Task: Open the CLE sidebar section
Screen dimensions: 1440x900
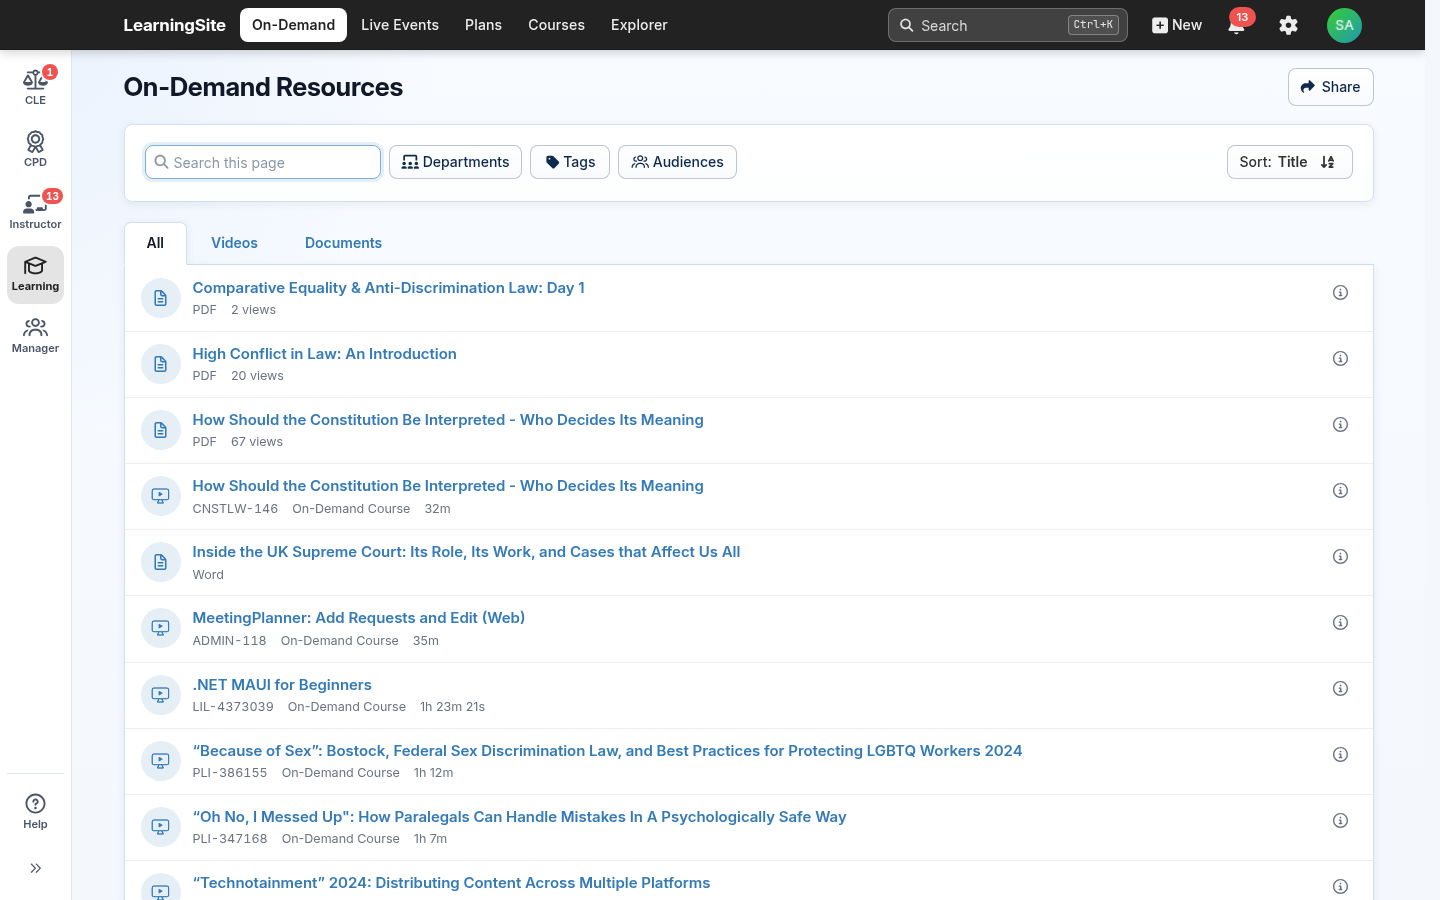Action: (x=35, y=87)
